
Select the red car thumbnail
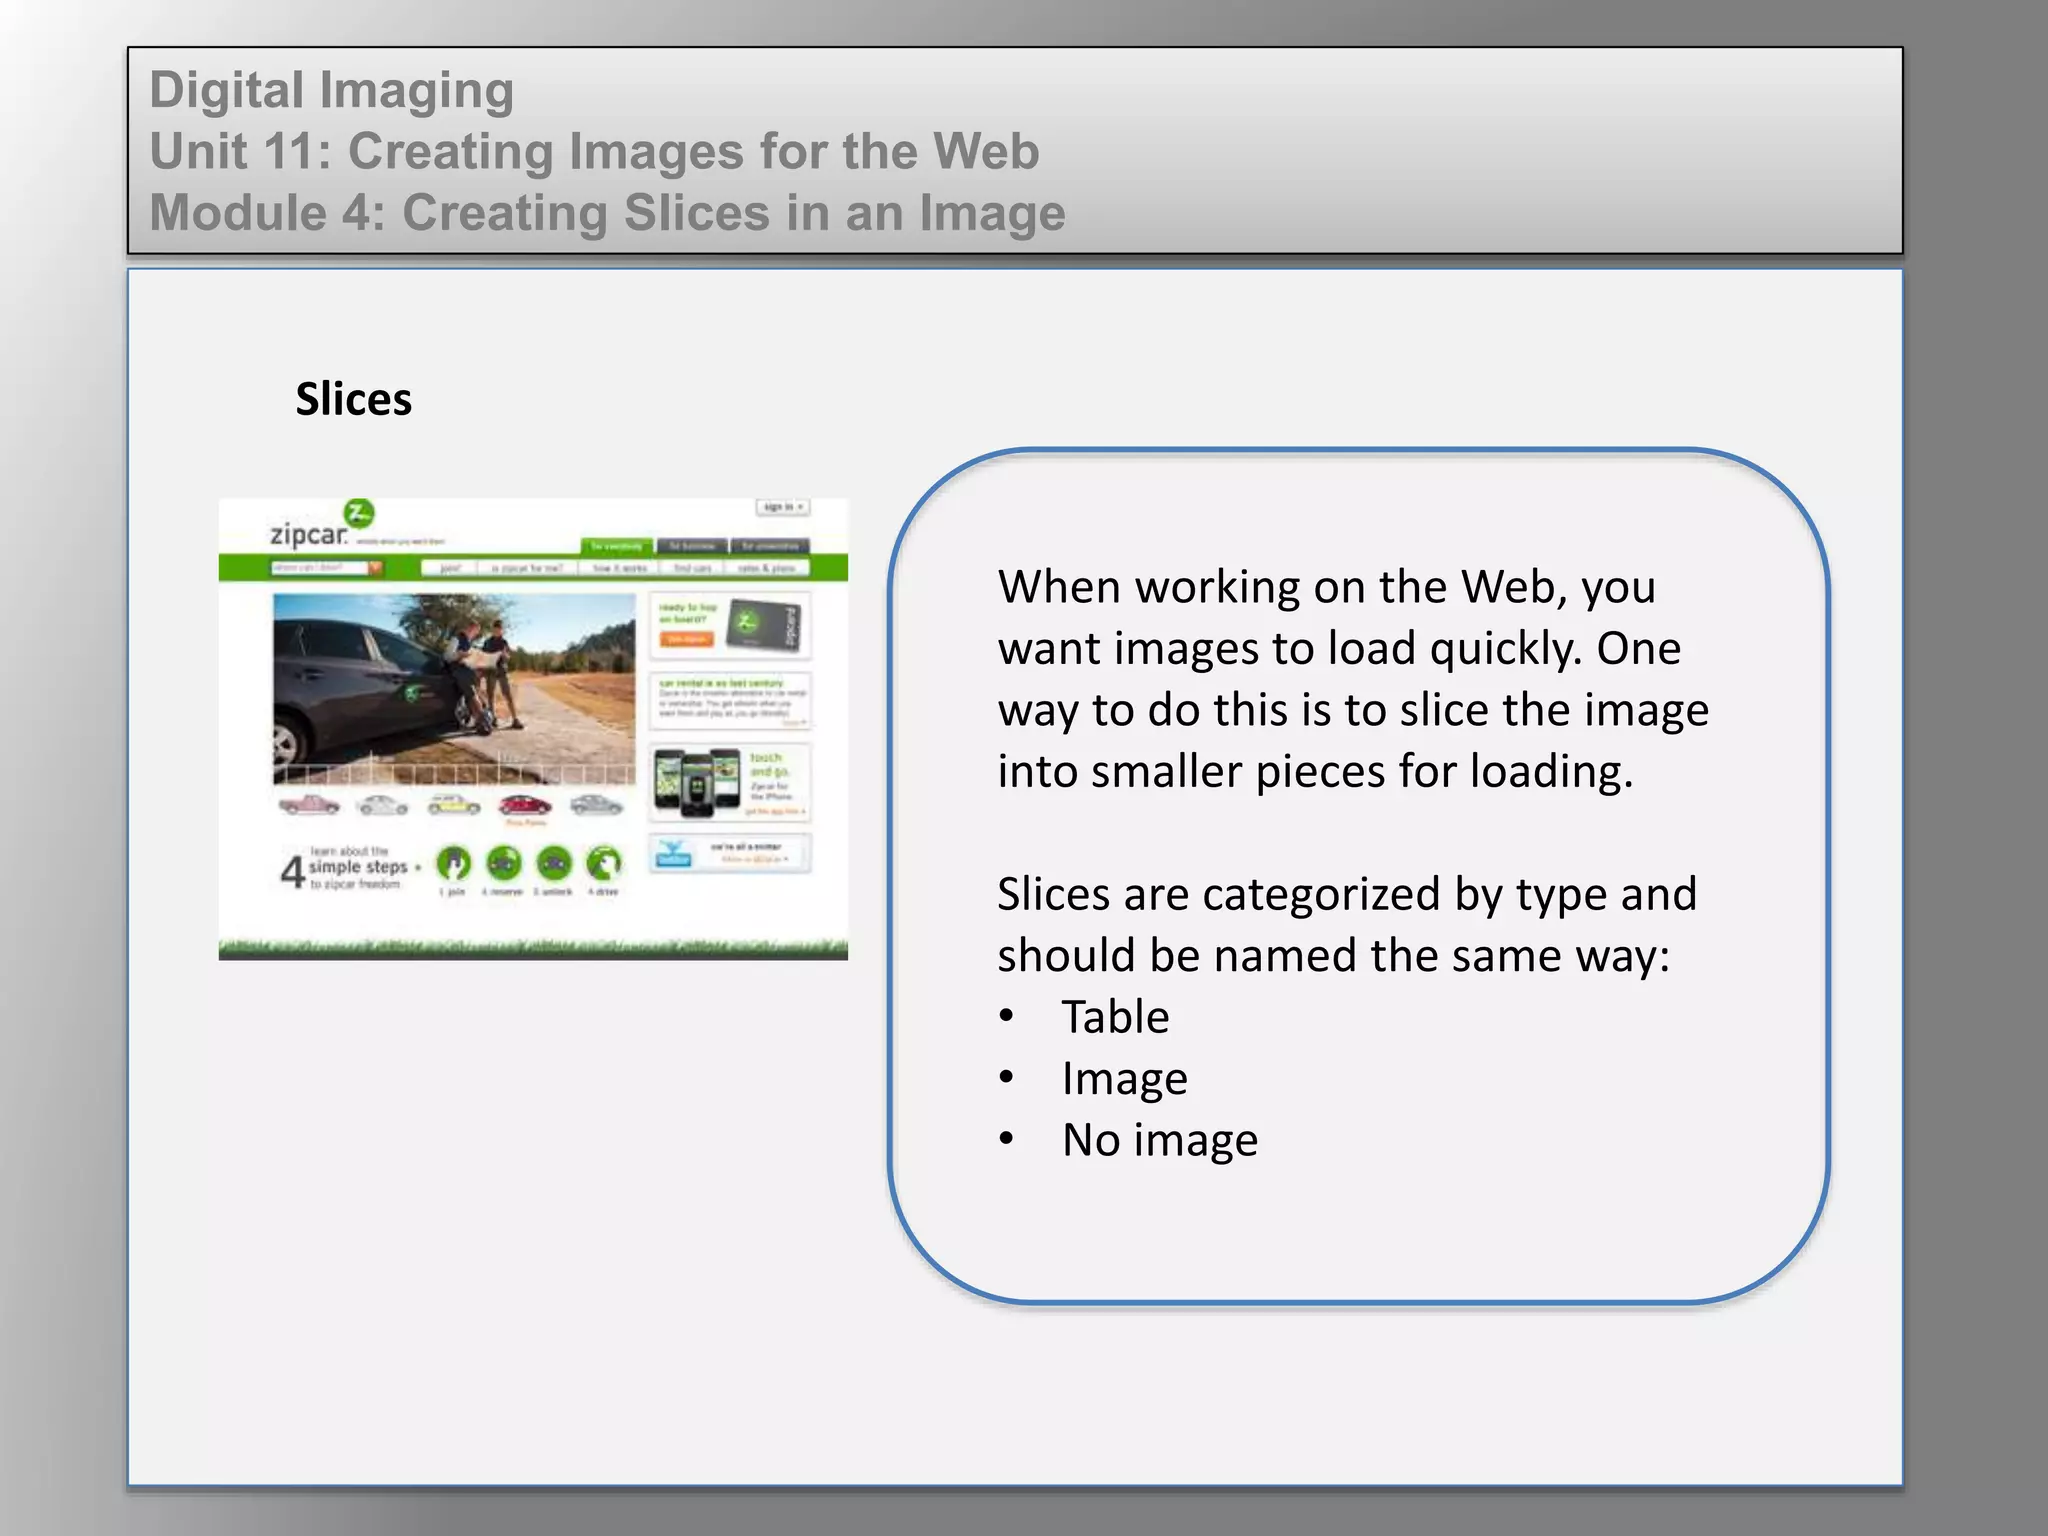(525, 804)
